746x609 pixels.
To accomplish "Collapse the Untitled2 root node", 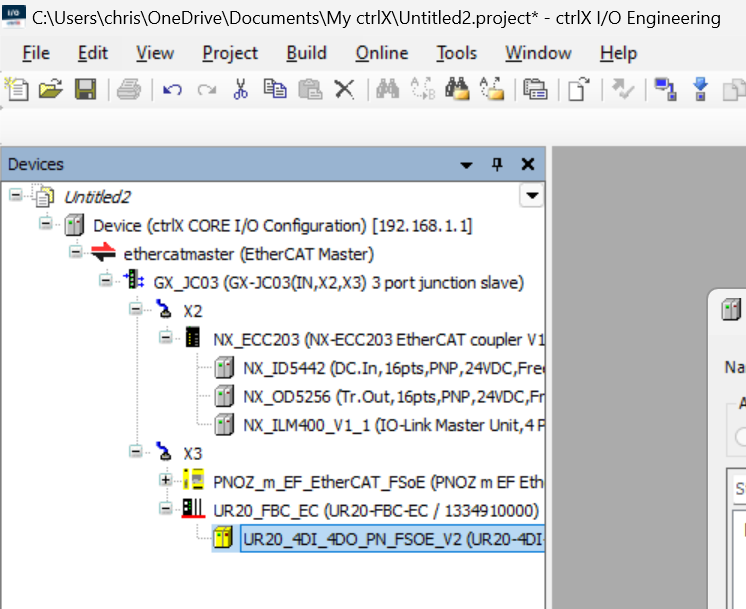I will click(16, 195).
